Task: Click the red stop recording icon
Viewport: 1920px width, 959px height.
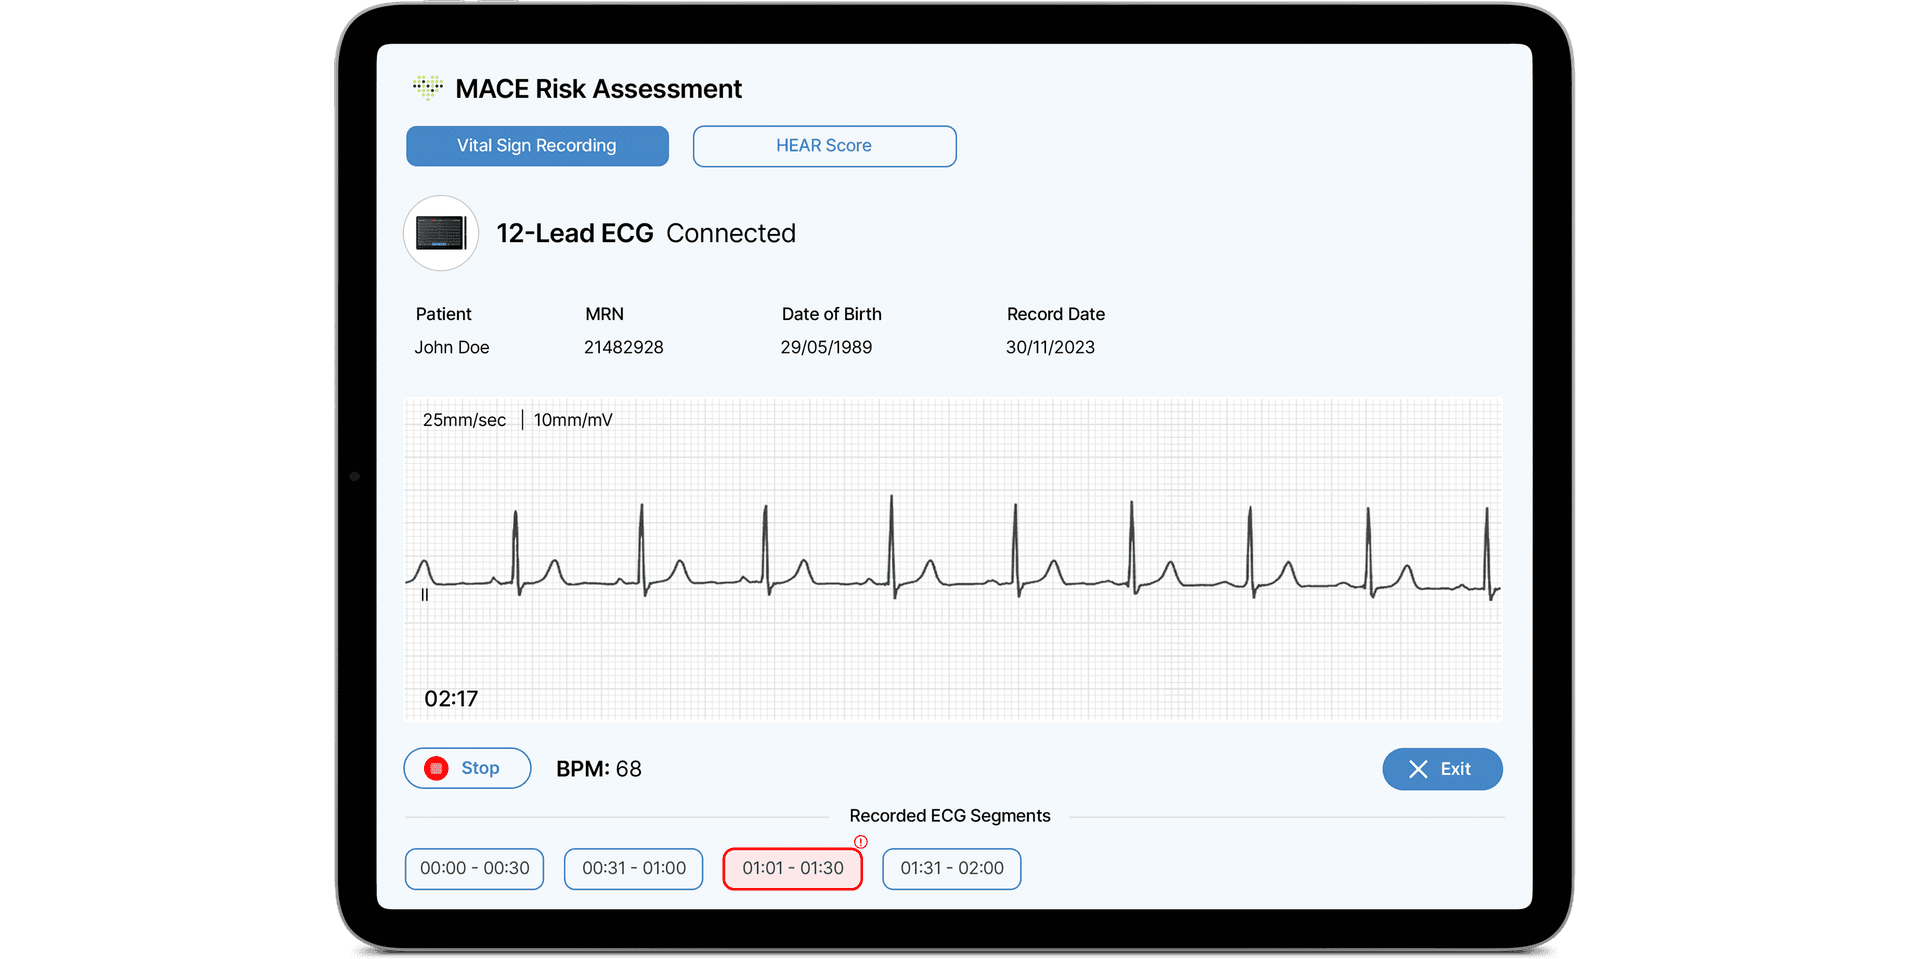Action: click(436, 768)
